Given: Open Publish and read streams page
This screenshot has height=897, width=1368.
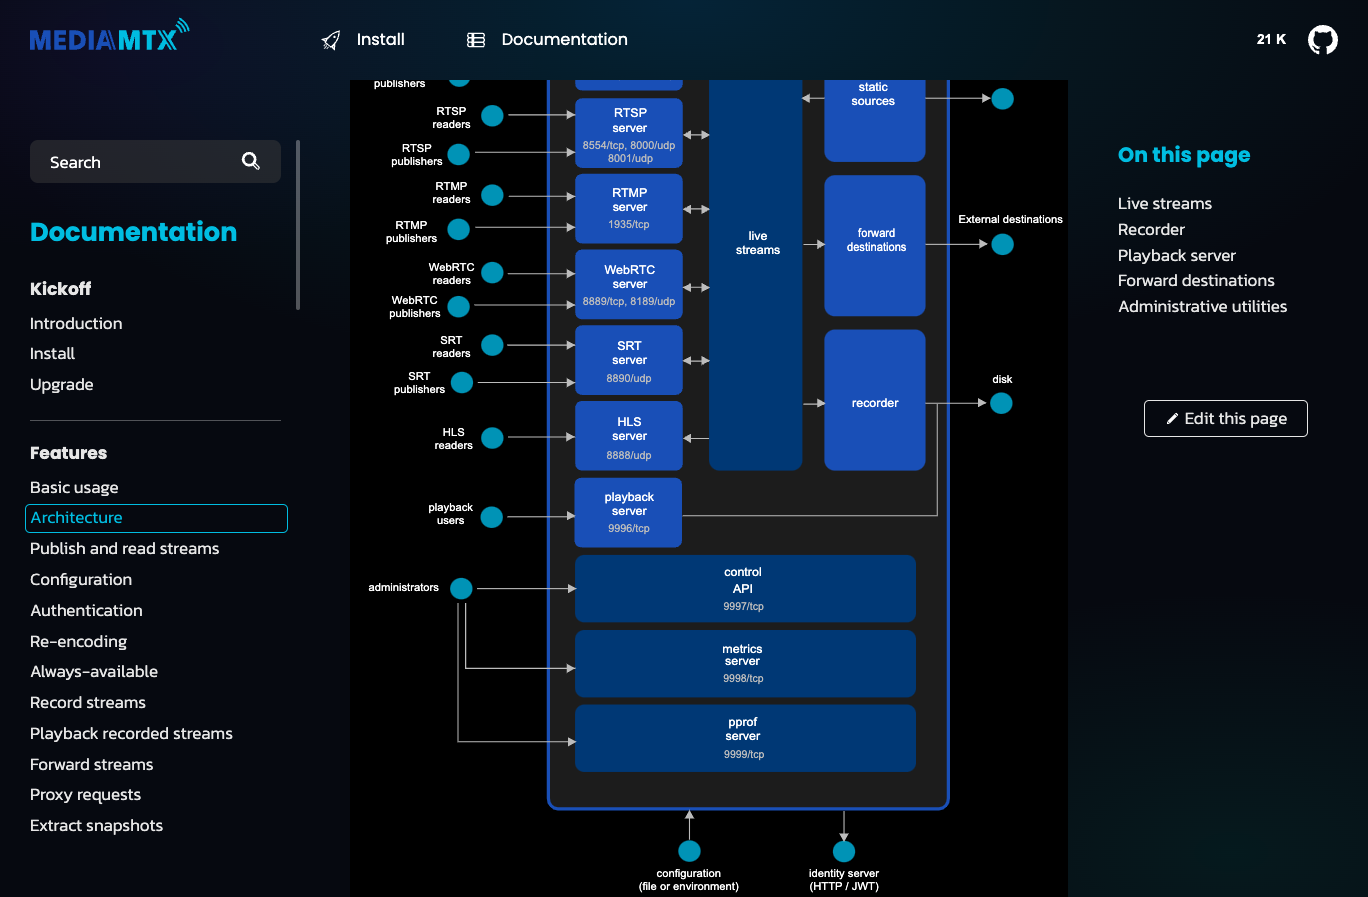Looking at the screenshot, I should (124, 549).
